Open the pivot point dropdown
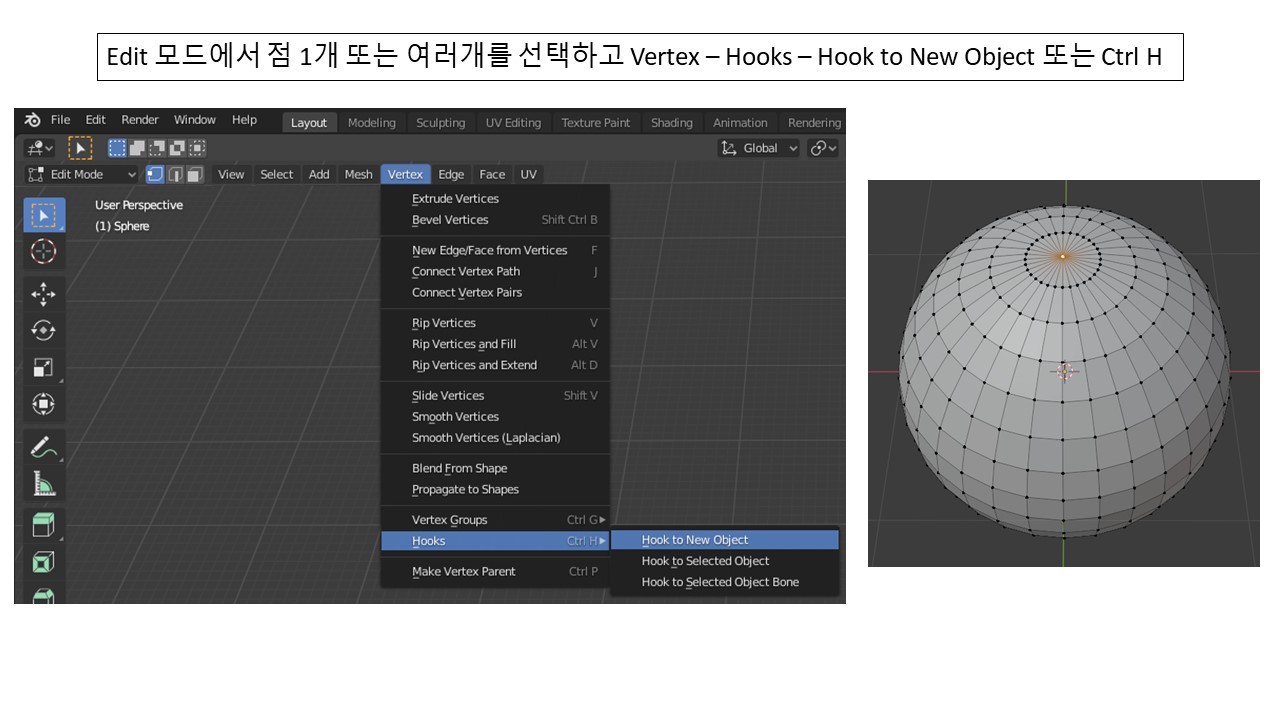Viewport: 1280px width, 720px height. point(824,148)
